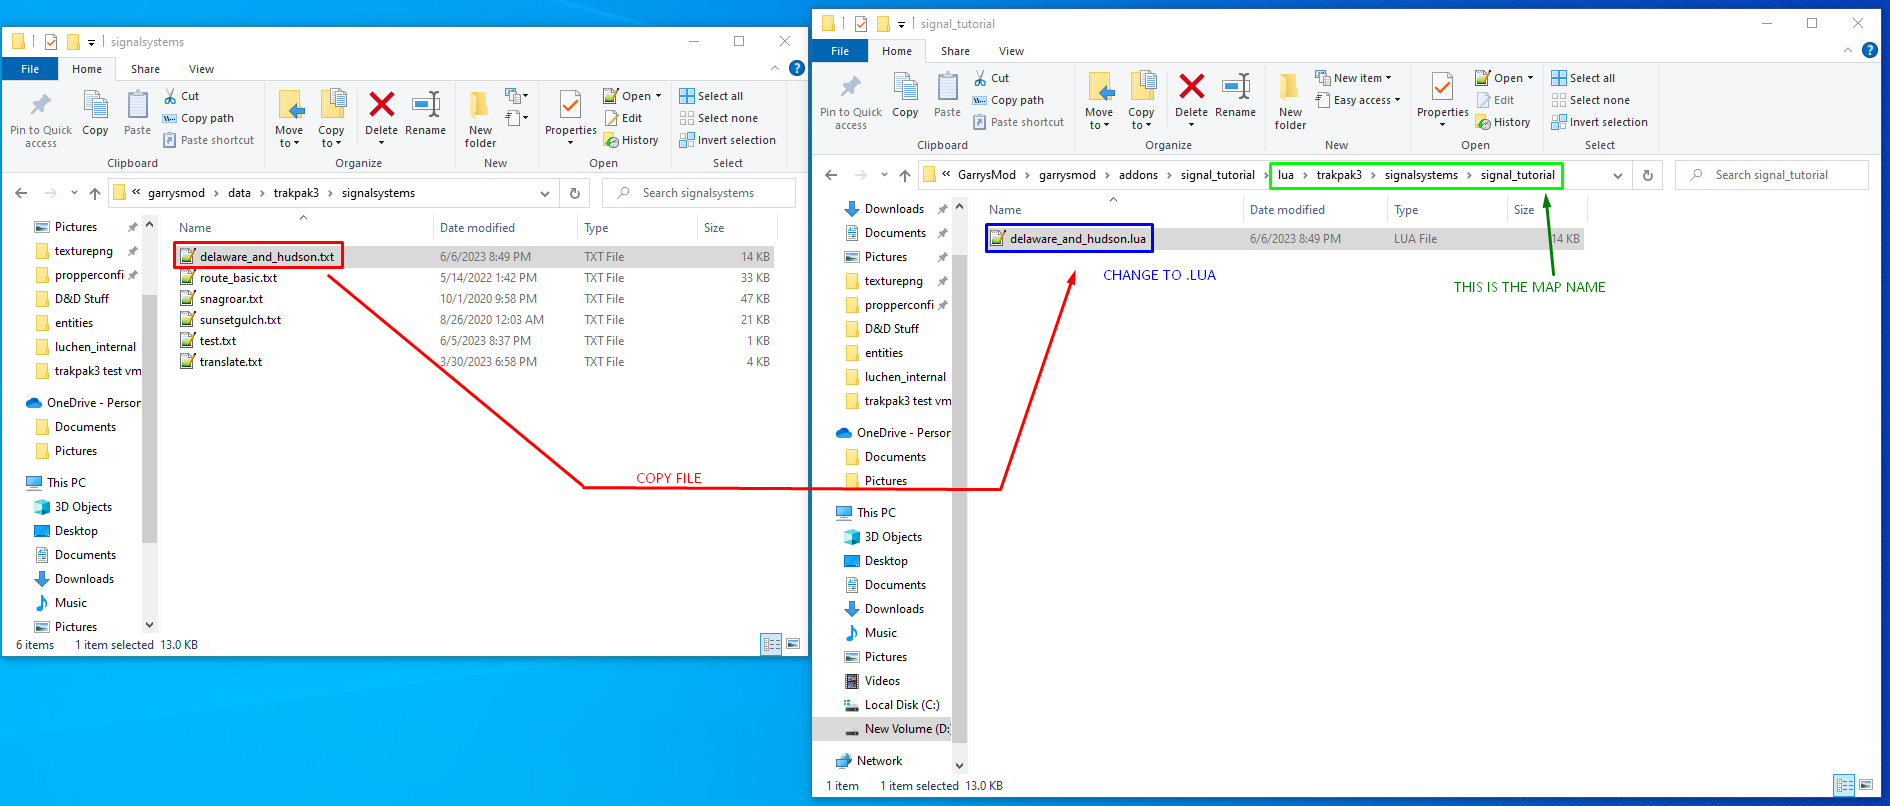This screenshot has height=806, width=1890.
Task: Click History in signalsystems ribbon
Action: (631, 140)
